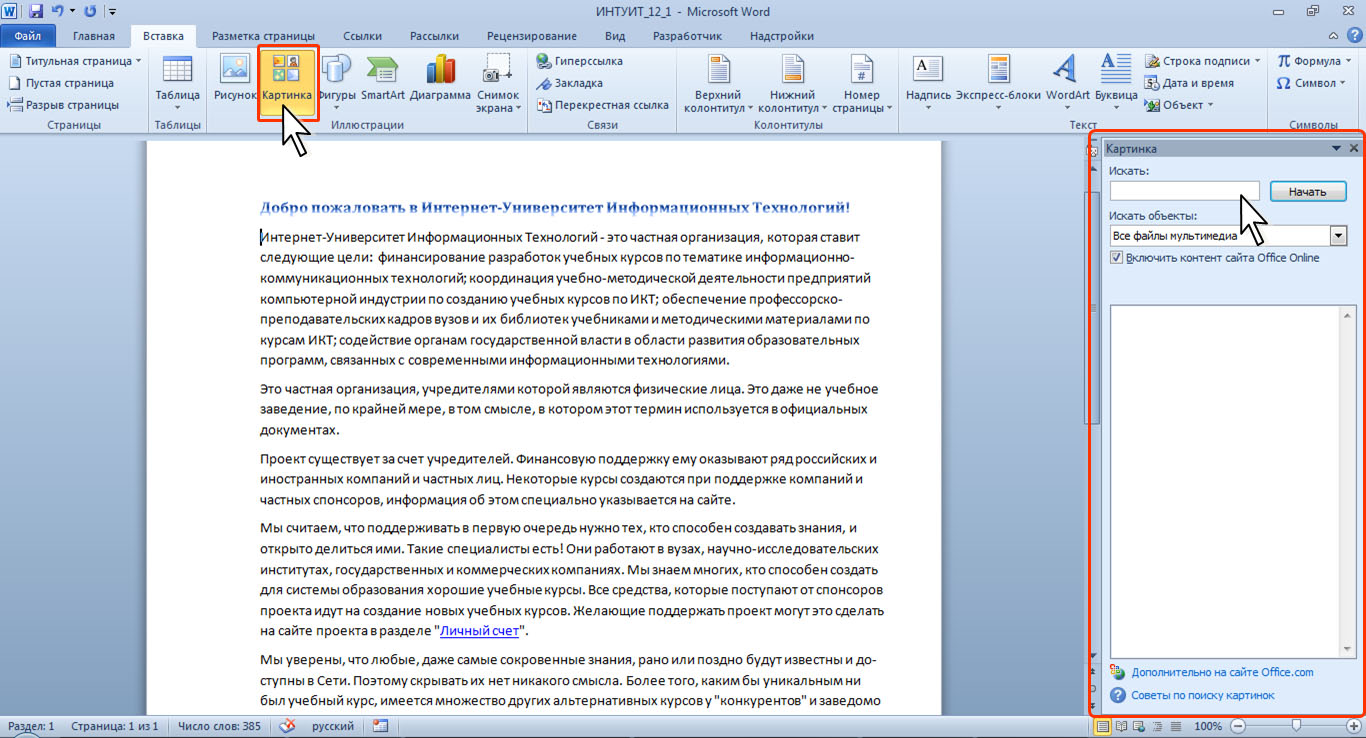
Task: Uncheck Включить контент сайта Office Online
Action: click(1117, 258)
